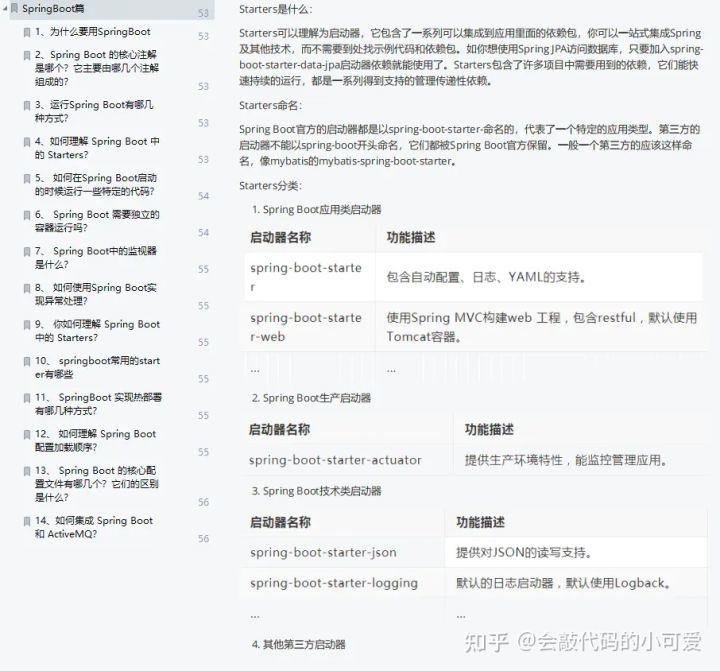Open bookmark 11、SpringBoot 实现热部署有哪几种方式
Image resolution: width=720 pixels, height=671 pixels.
98,404
